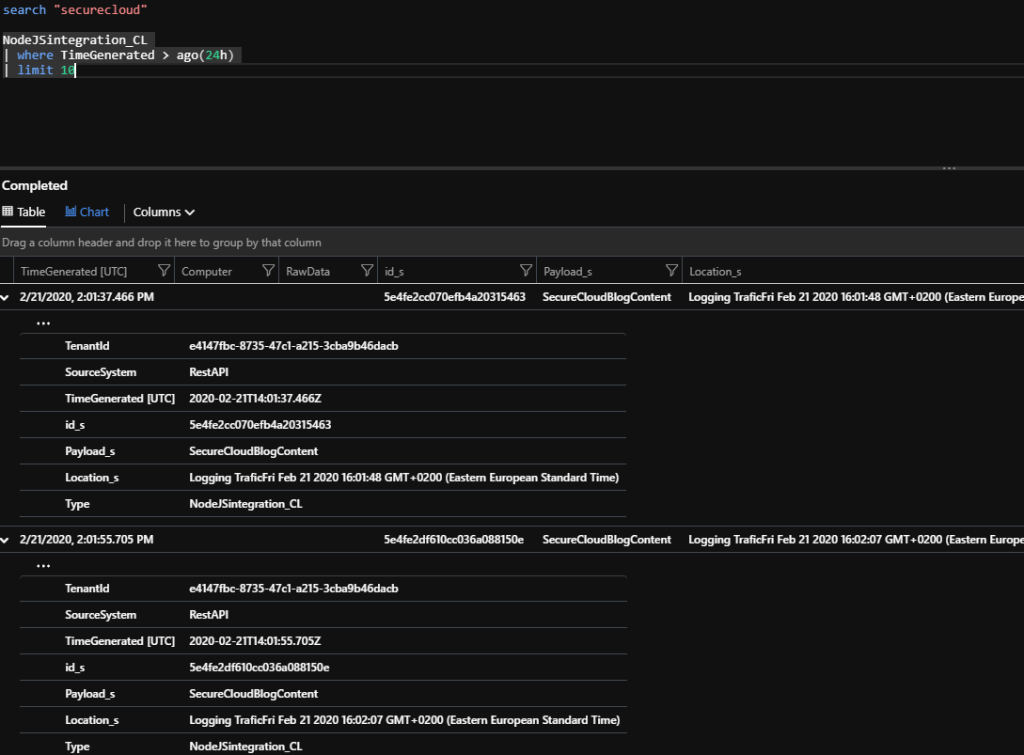Sort by the TimeGenerated [UTC] column header
This screenshot has height=755, width=1024.
tap(73, 271)
